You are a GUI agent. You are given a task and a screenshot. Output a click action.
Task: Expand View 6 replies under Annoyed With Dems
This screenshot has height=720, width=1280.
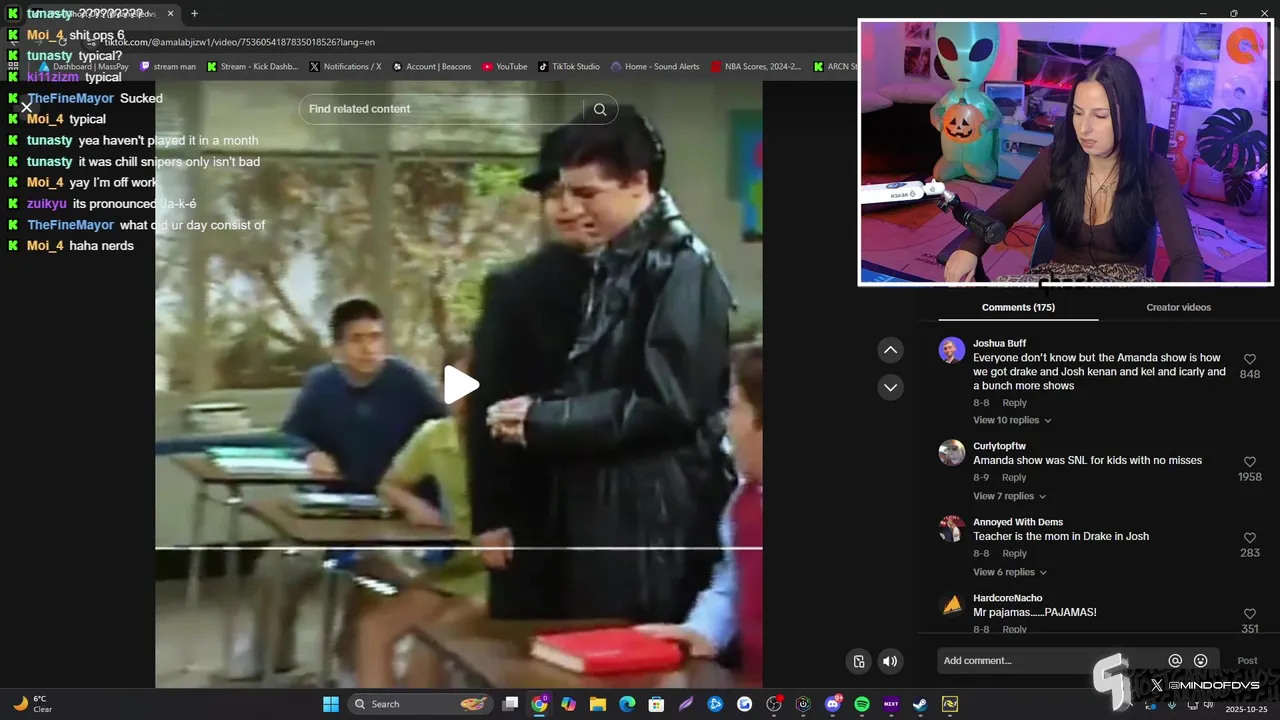(x=1009, y=572)
